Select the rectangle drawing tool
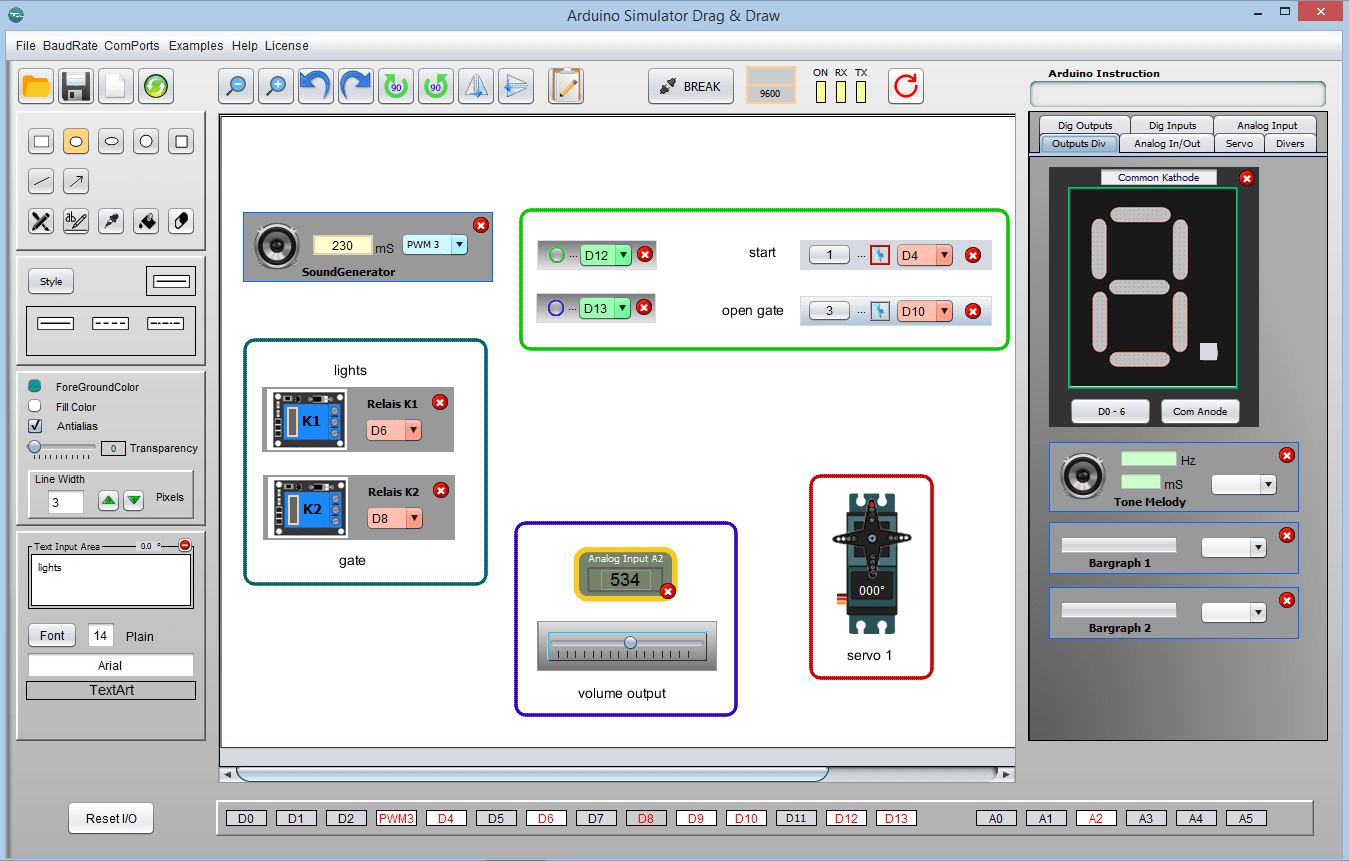The width and height of the screenshot is (1349, 861). (x=40, y=141)
